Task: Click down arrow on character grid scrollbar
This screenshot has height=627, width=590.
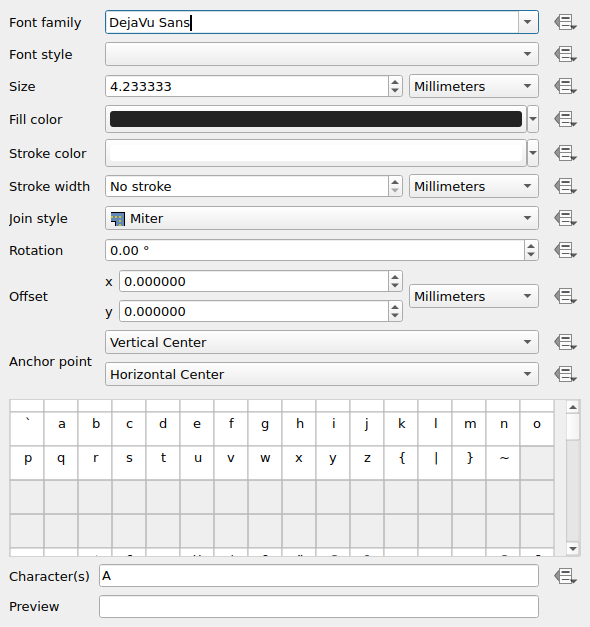Action: pos(573,549)
